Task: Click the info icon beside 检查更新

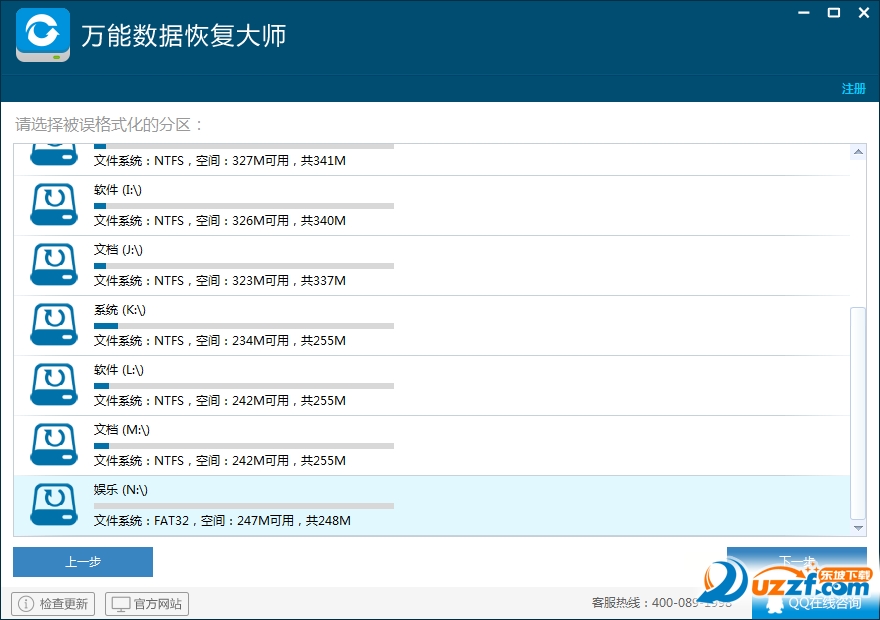Action: point(26,604)
